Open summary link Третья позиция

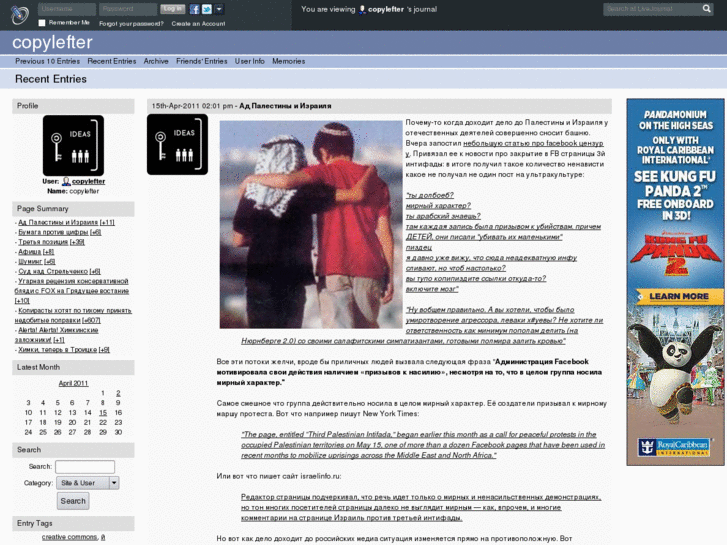43,242
